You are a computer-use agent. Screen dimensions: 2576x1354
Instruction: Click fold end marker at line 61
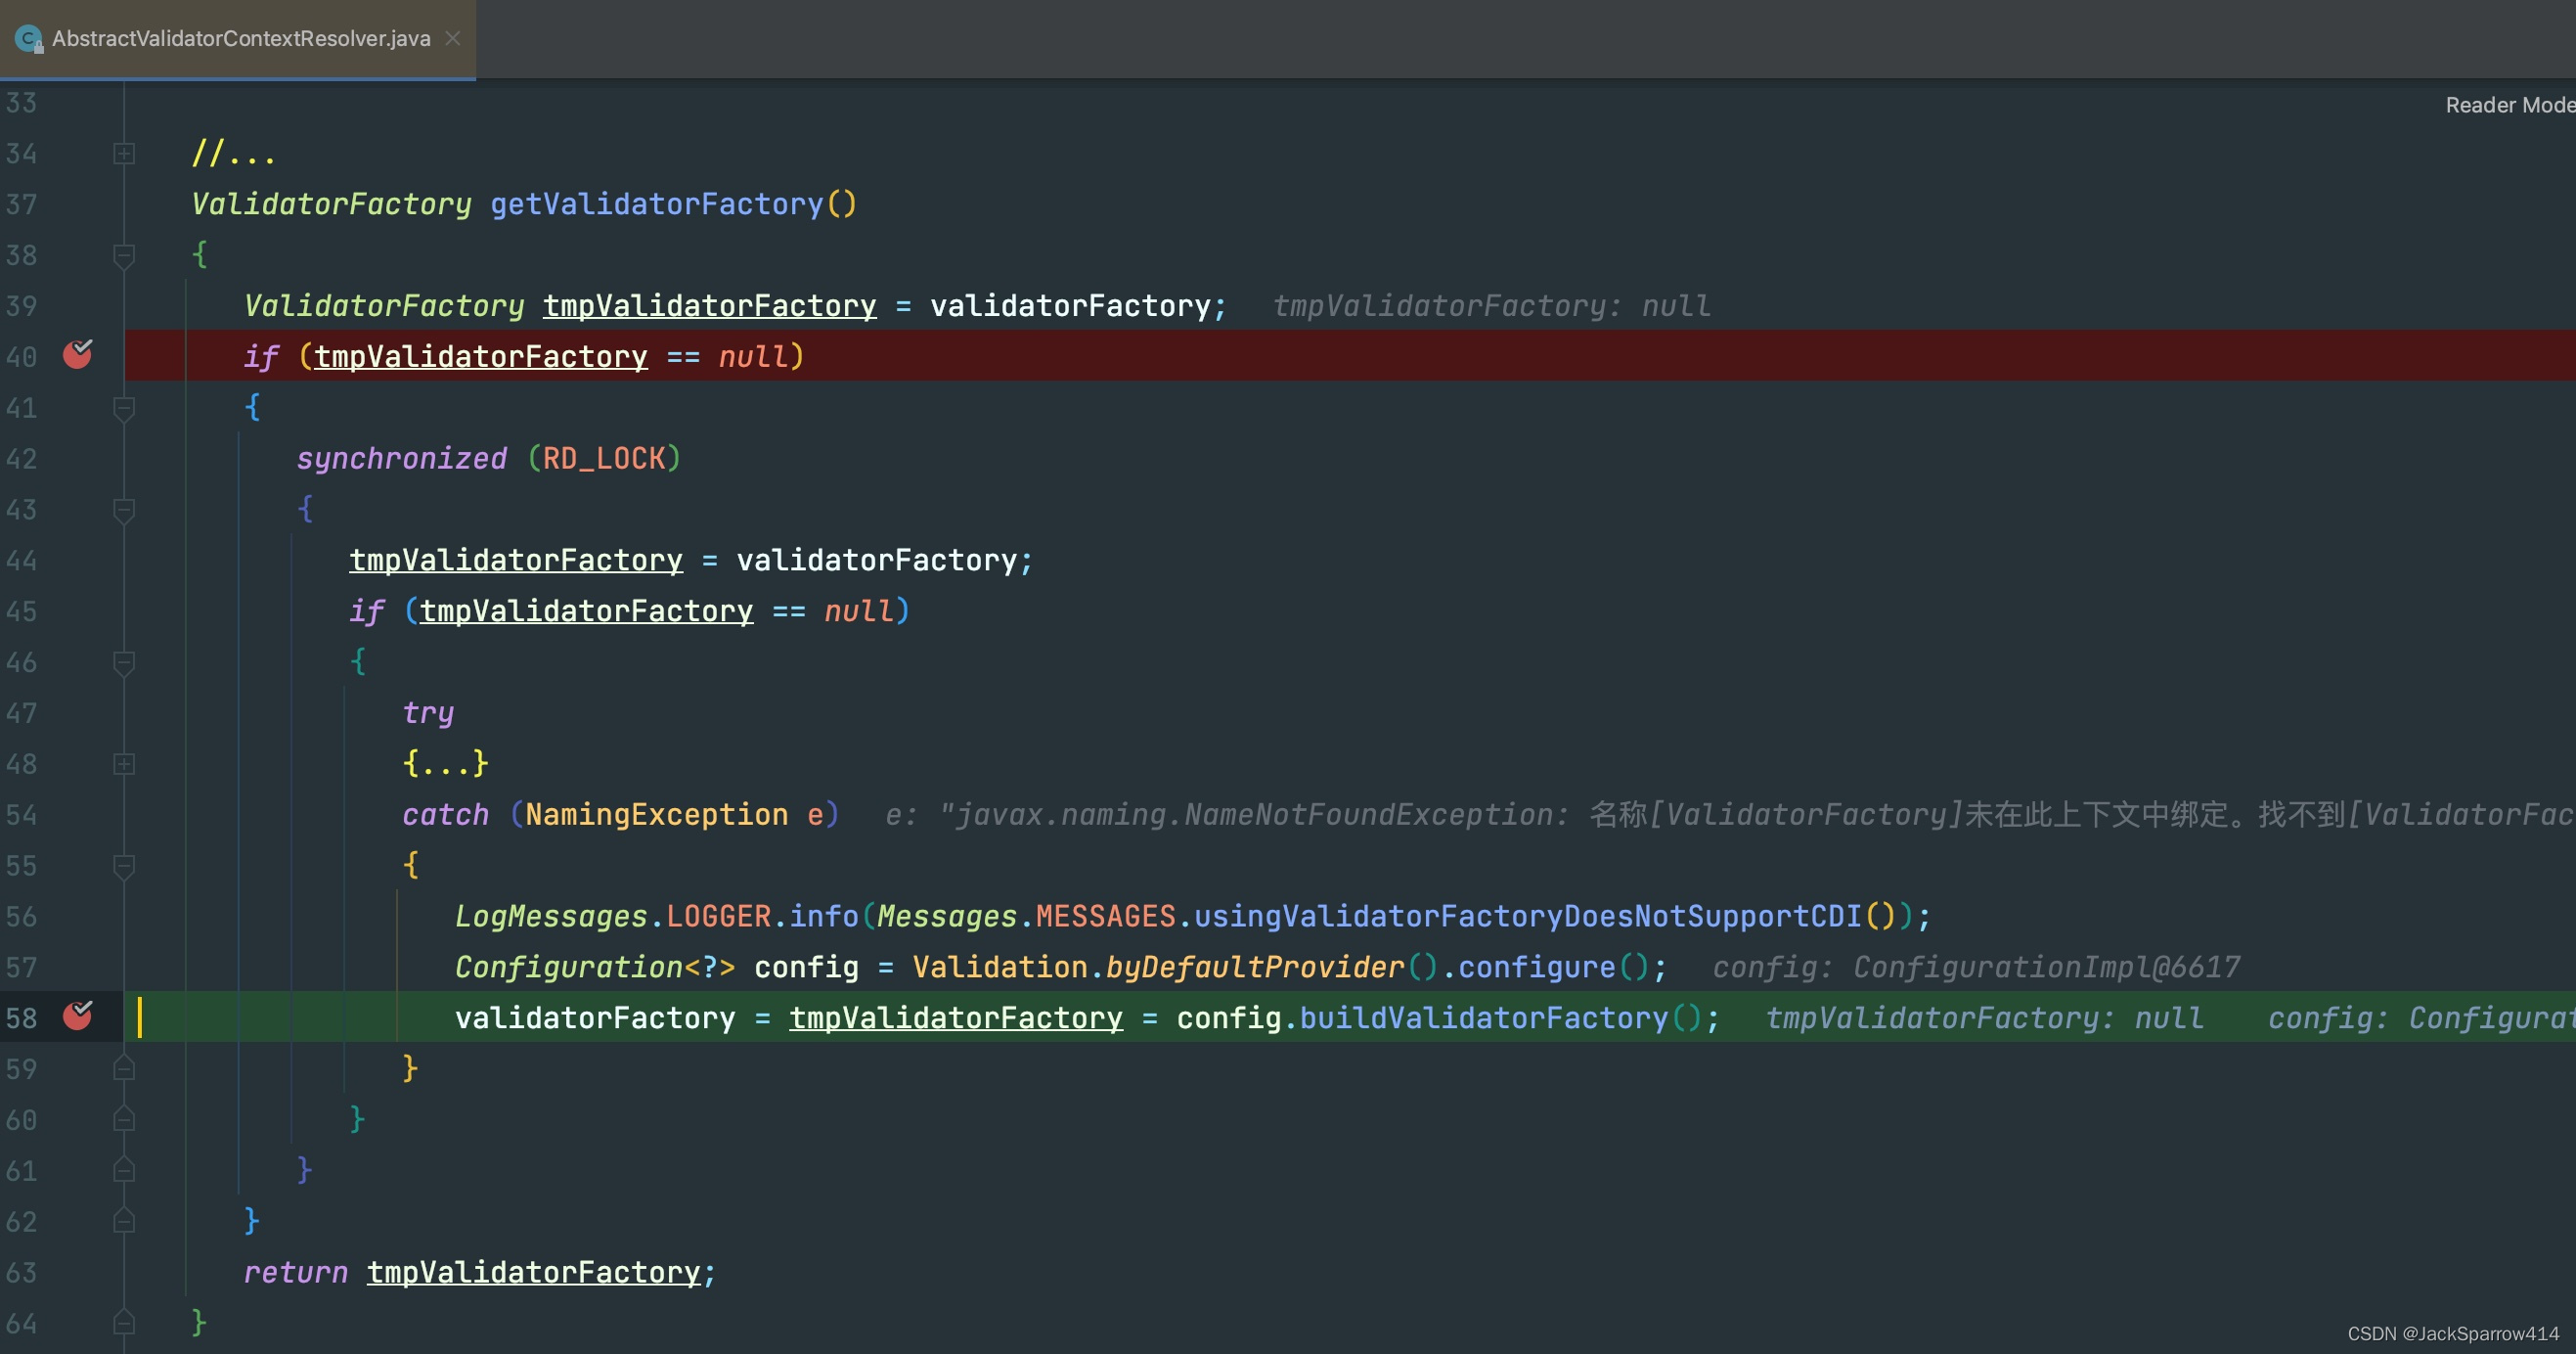(x=124, y=1170)
